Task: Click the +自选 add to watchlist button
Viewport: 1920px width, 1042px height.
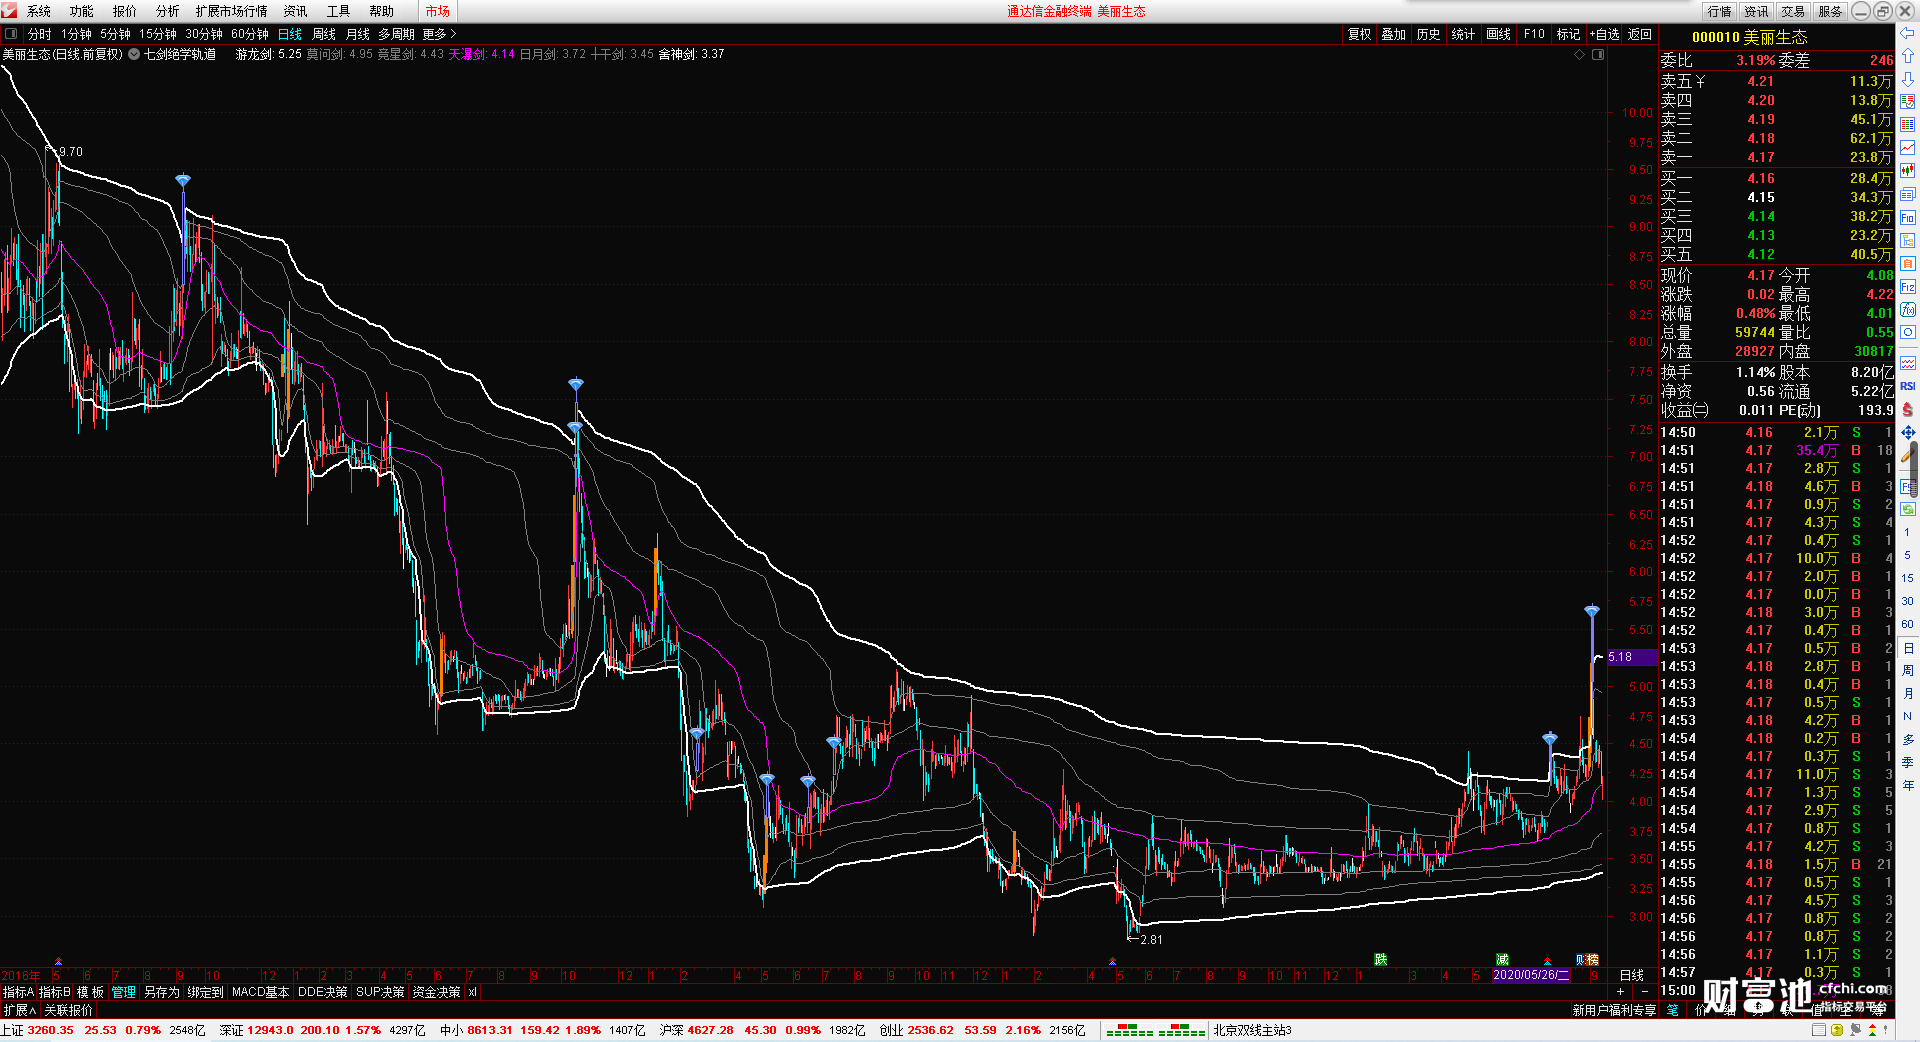Action: tap(1605, 34)
